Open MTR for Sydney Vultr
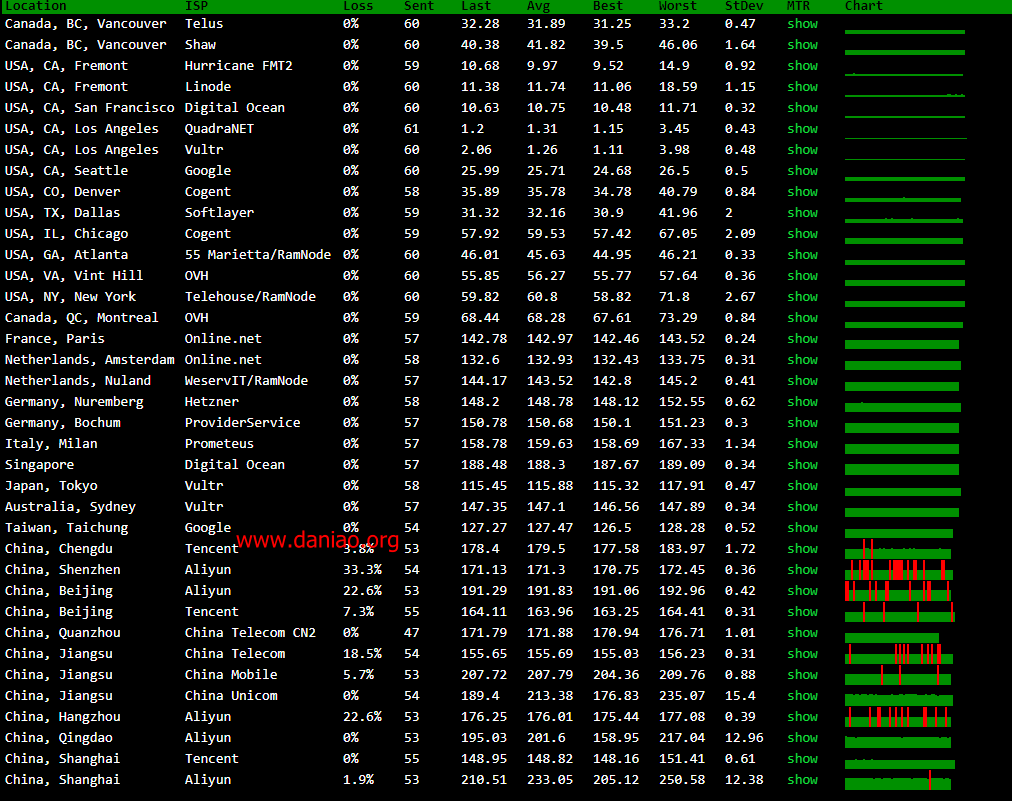The width and height of the screenshot is (1012, 801). [x=802, y=507]
